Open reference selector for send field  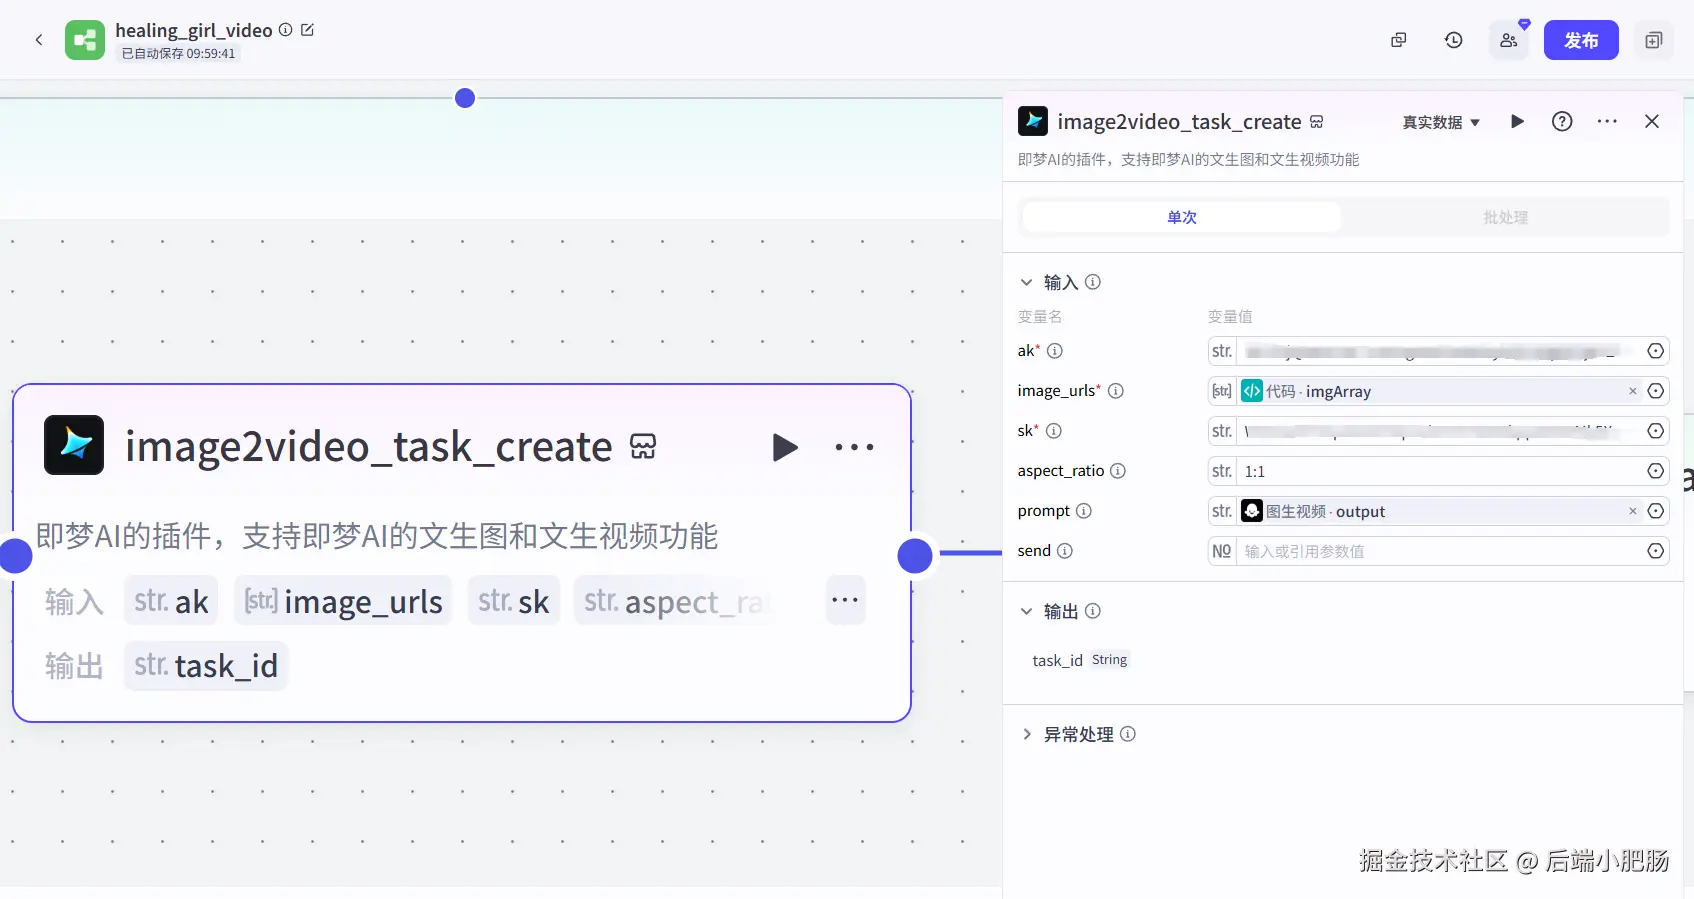1656,551
